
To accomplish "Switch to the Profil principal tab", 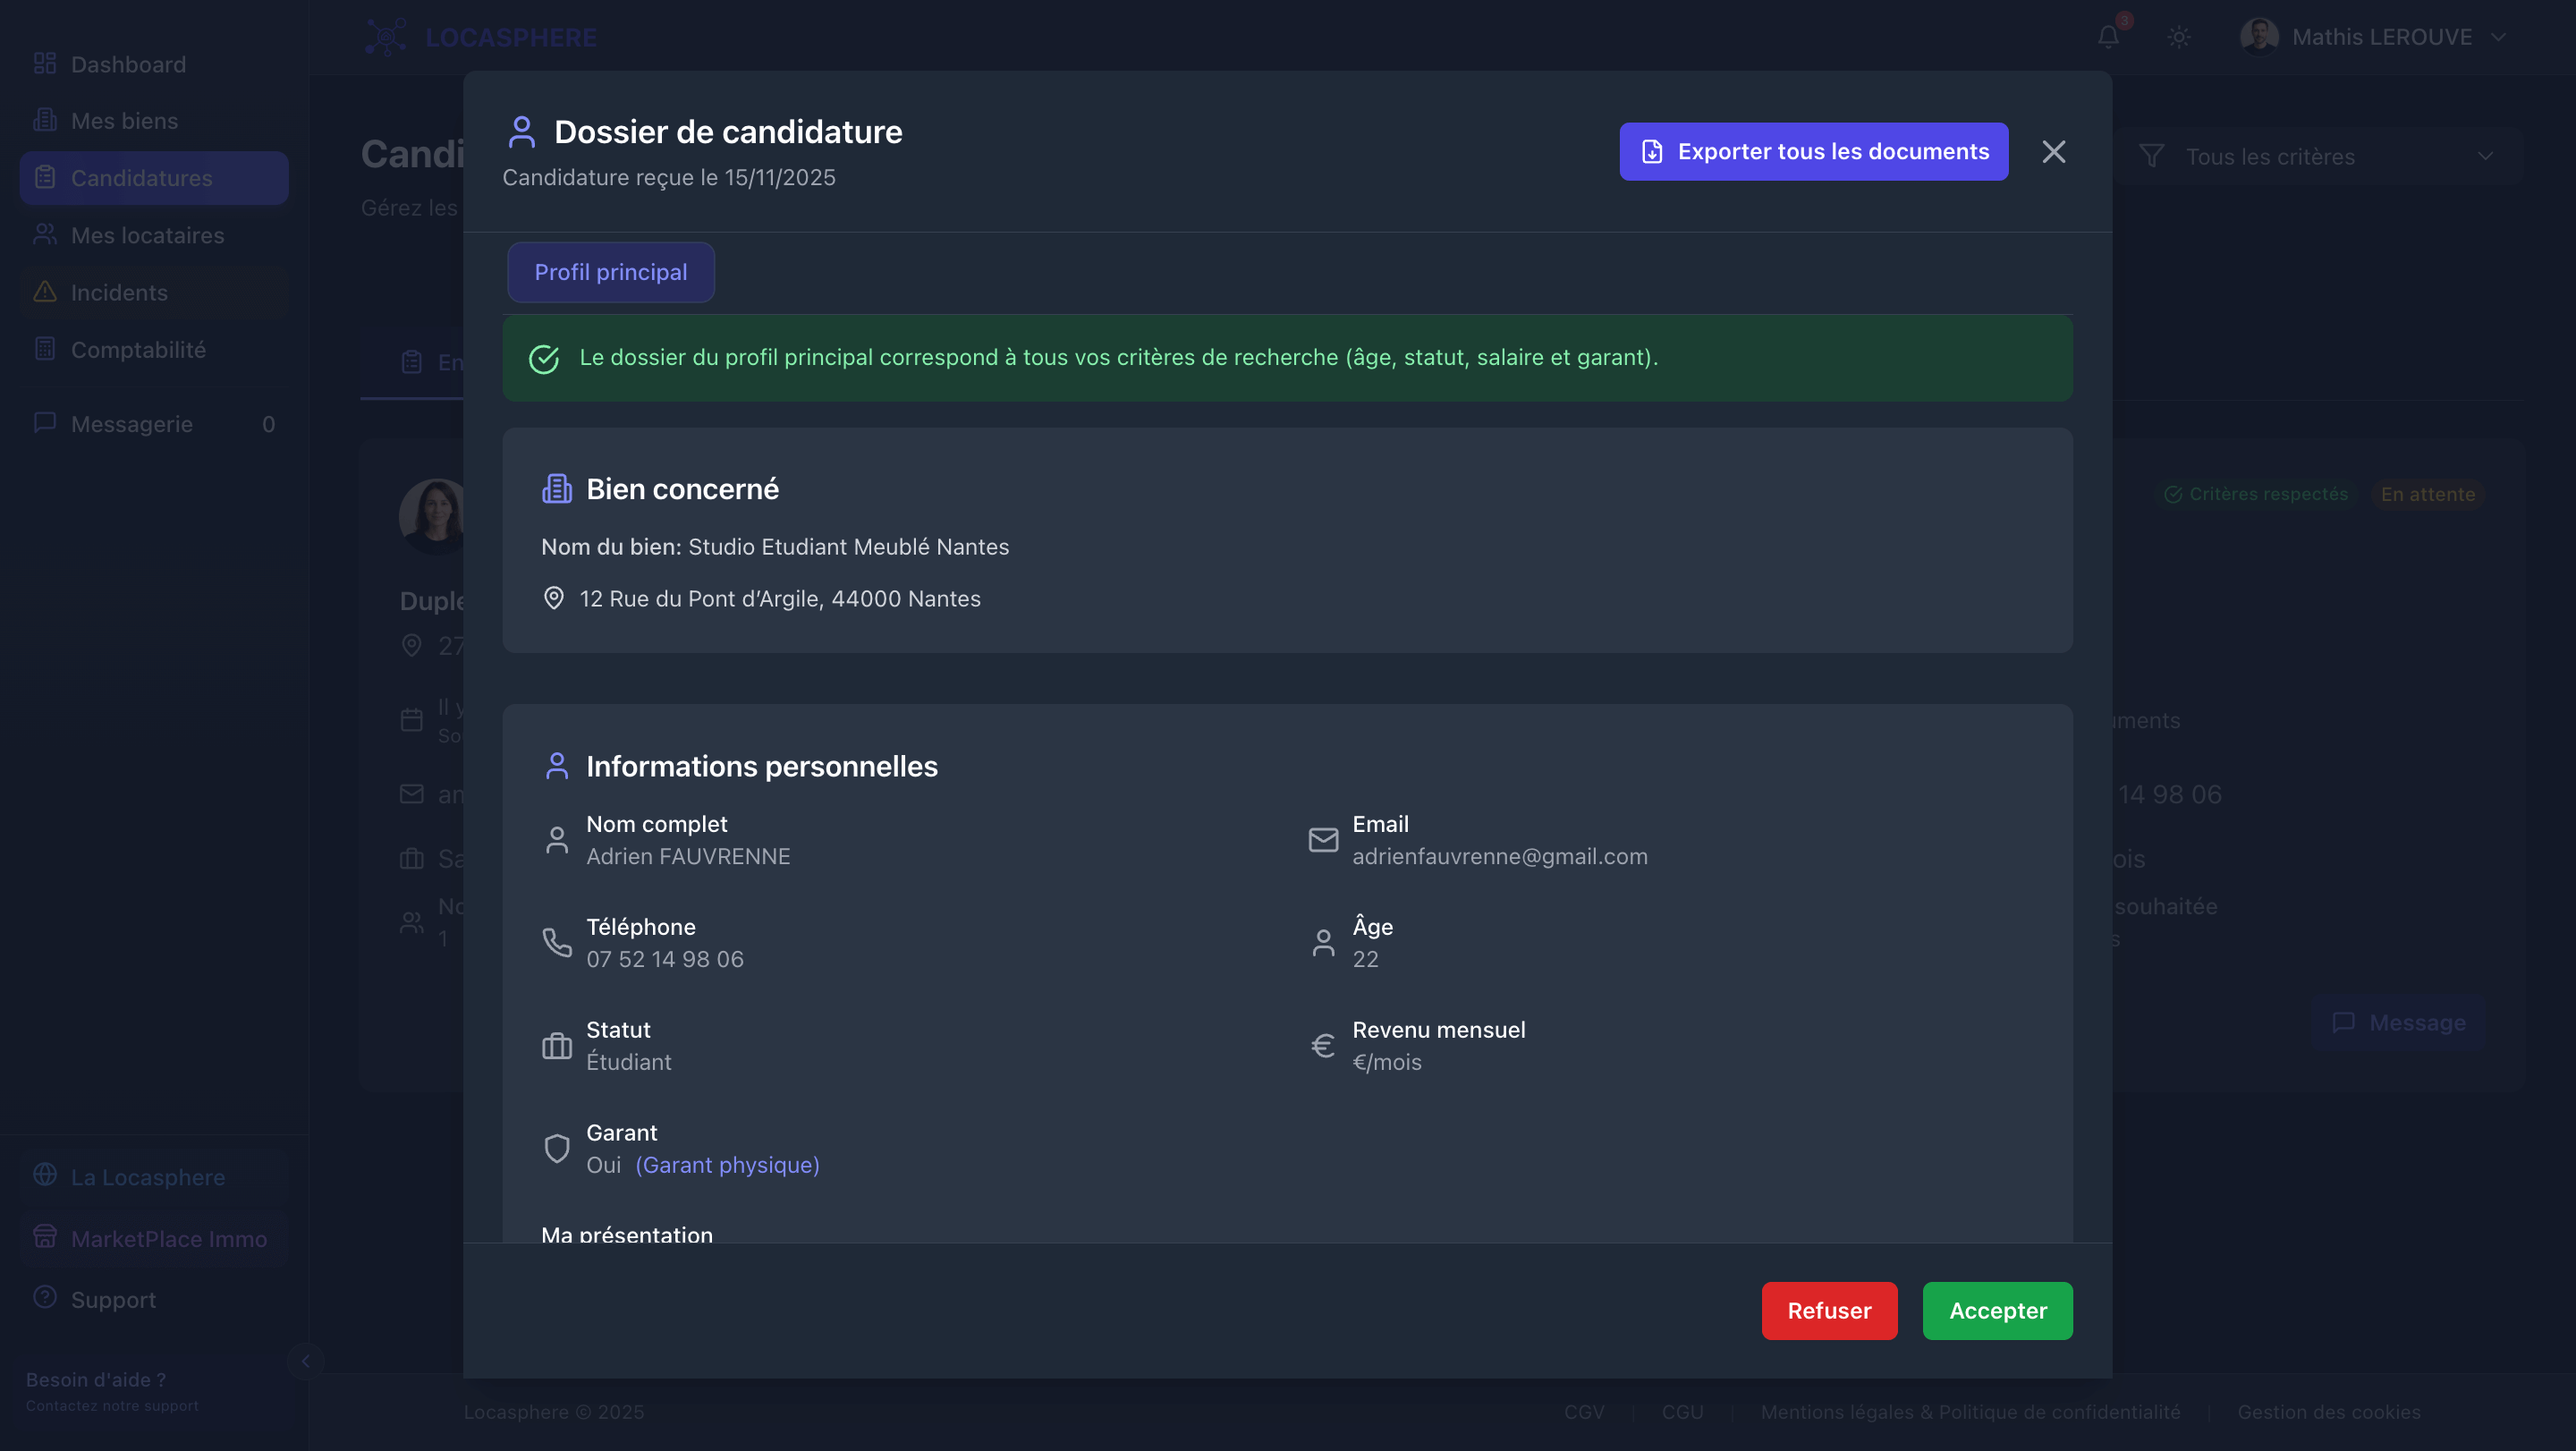I will [610, 271].
